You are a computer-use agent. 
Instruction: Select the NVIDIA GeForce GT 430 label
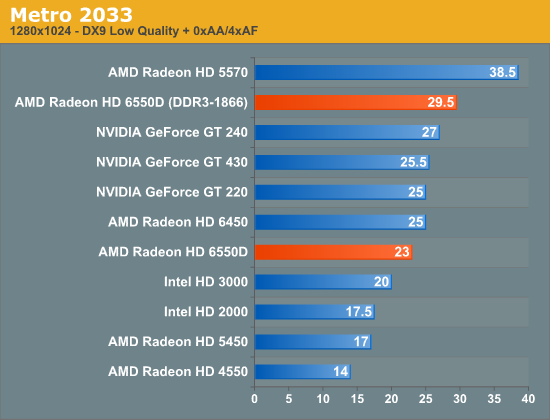(172, 162)
